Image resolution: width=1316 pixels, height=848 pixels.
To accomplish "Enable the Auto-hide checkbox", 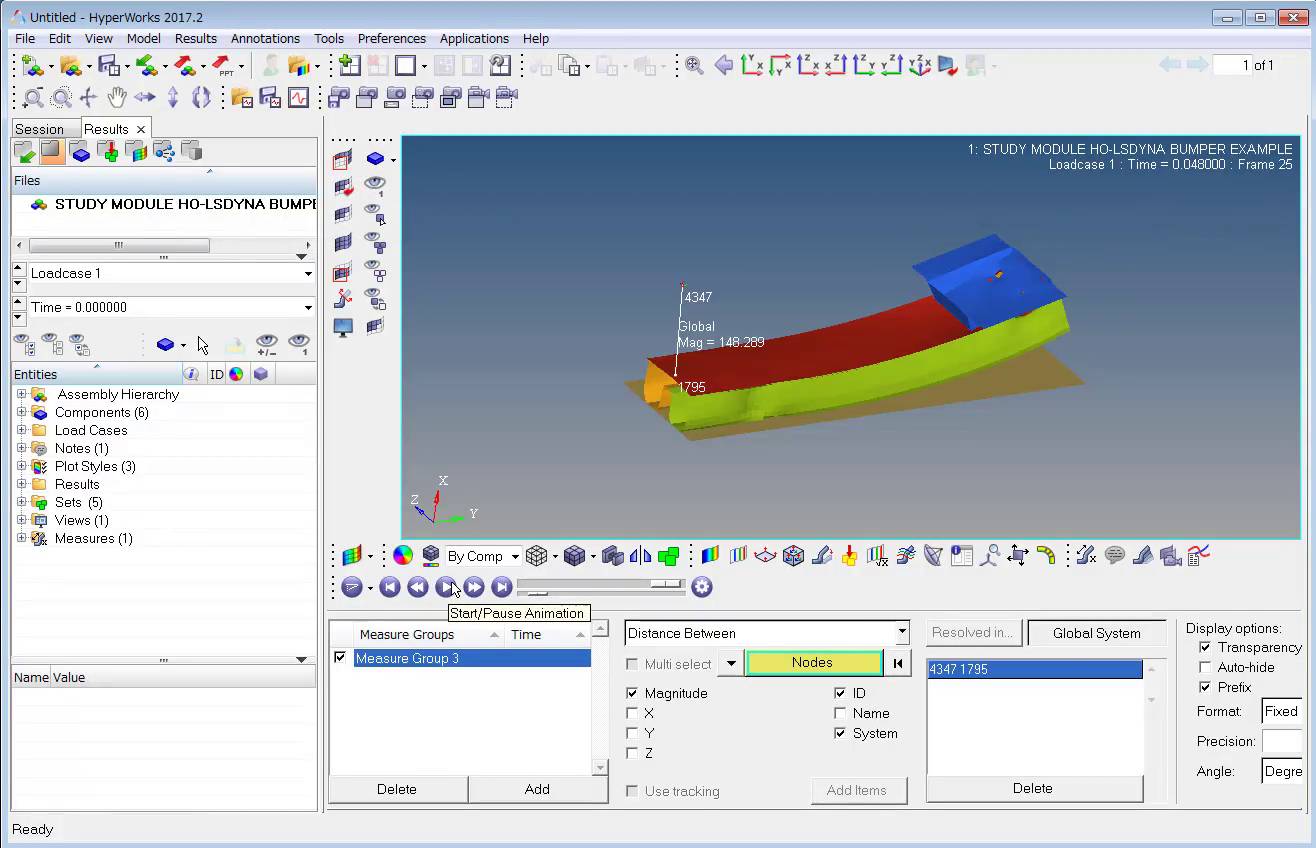I will coord(1205,667).
